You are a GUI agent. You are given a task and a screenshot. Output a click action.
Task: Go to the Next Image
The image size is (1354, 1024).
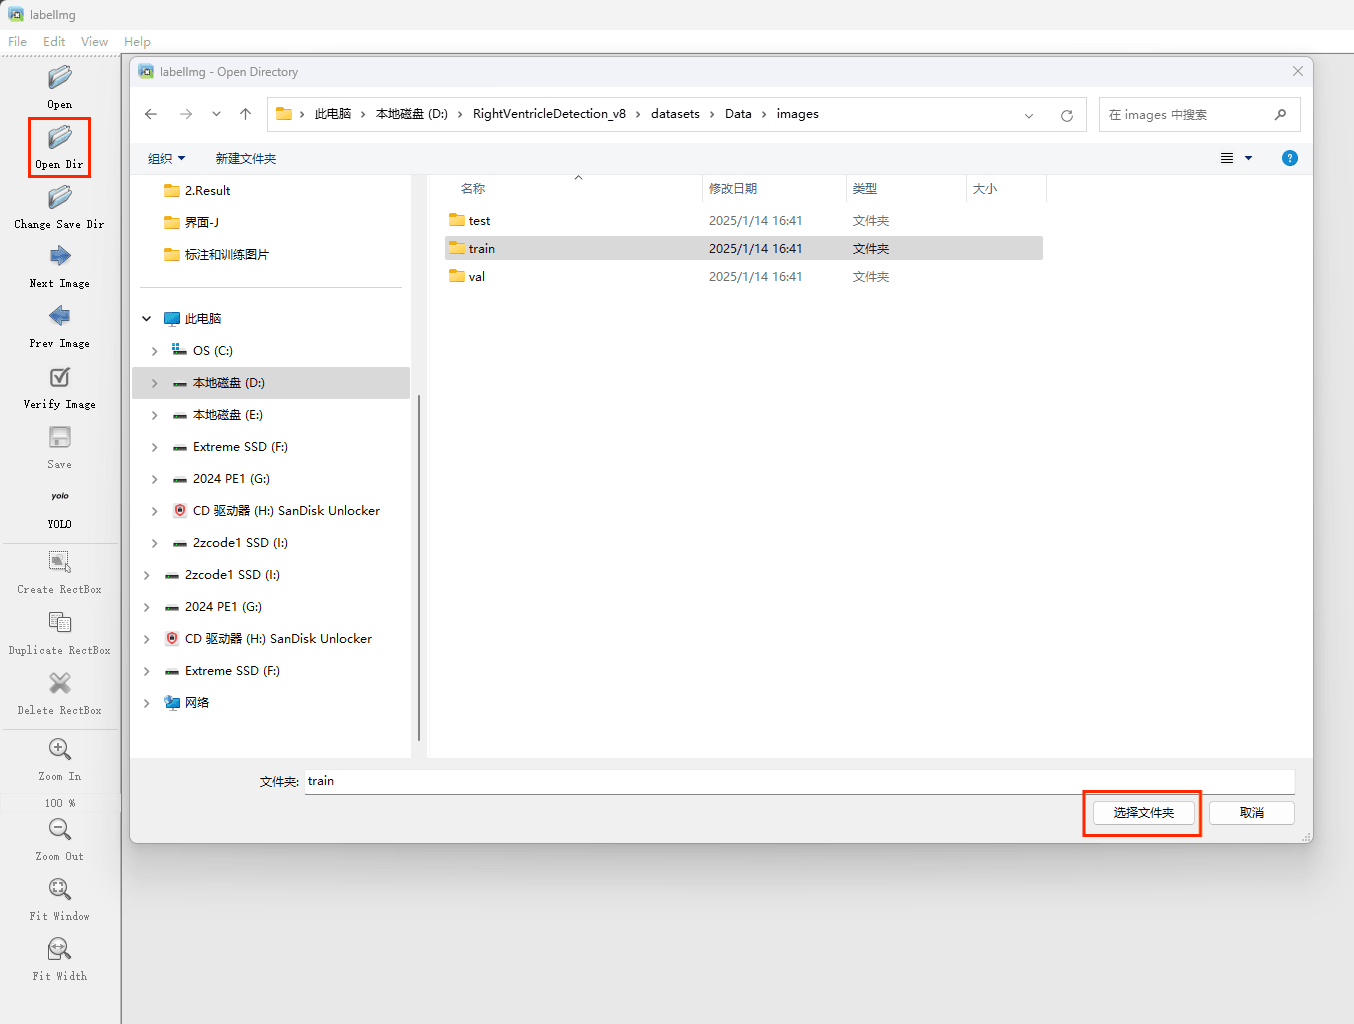(x=60, y=257)
